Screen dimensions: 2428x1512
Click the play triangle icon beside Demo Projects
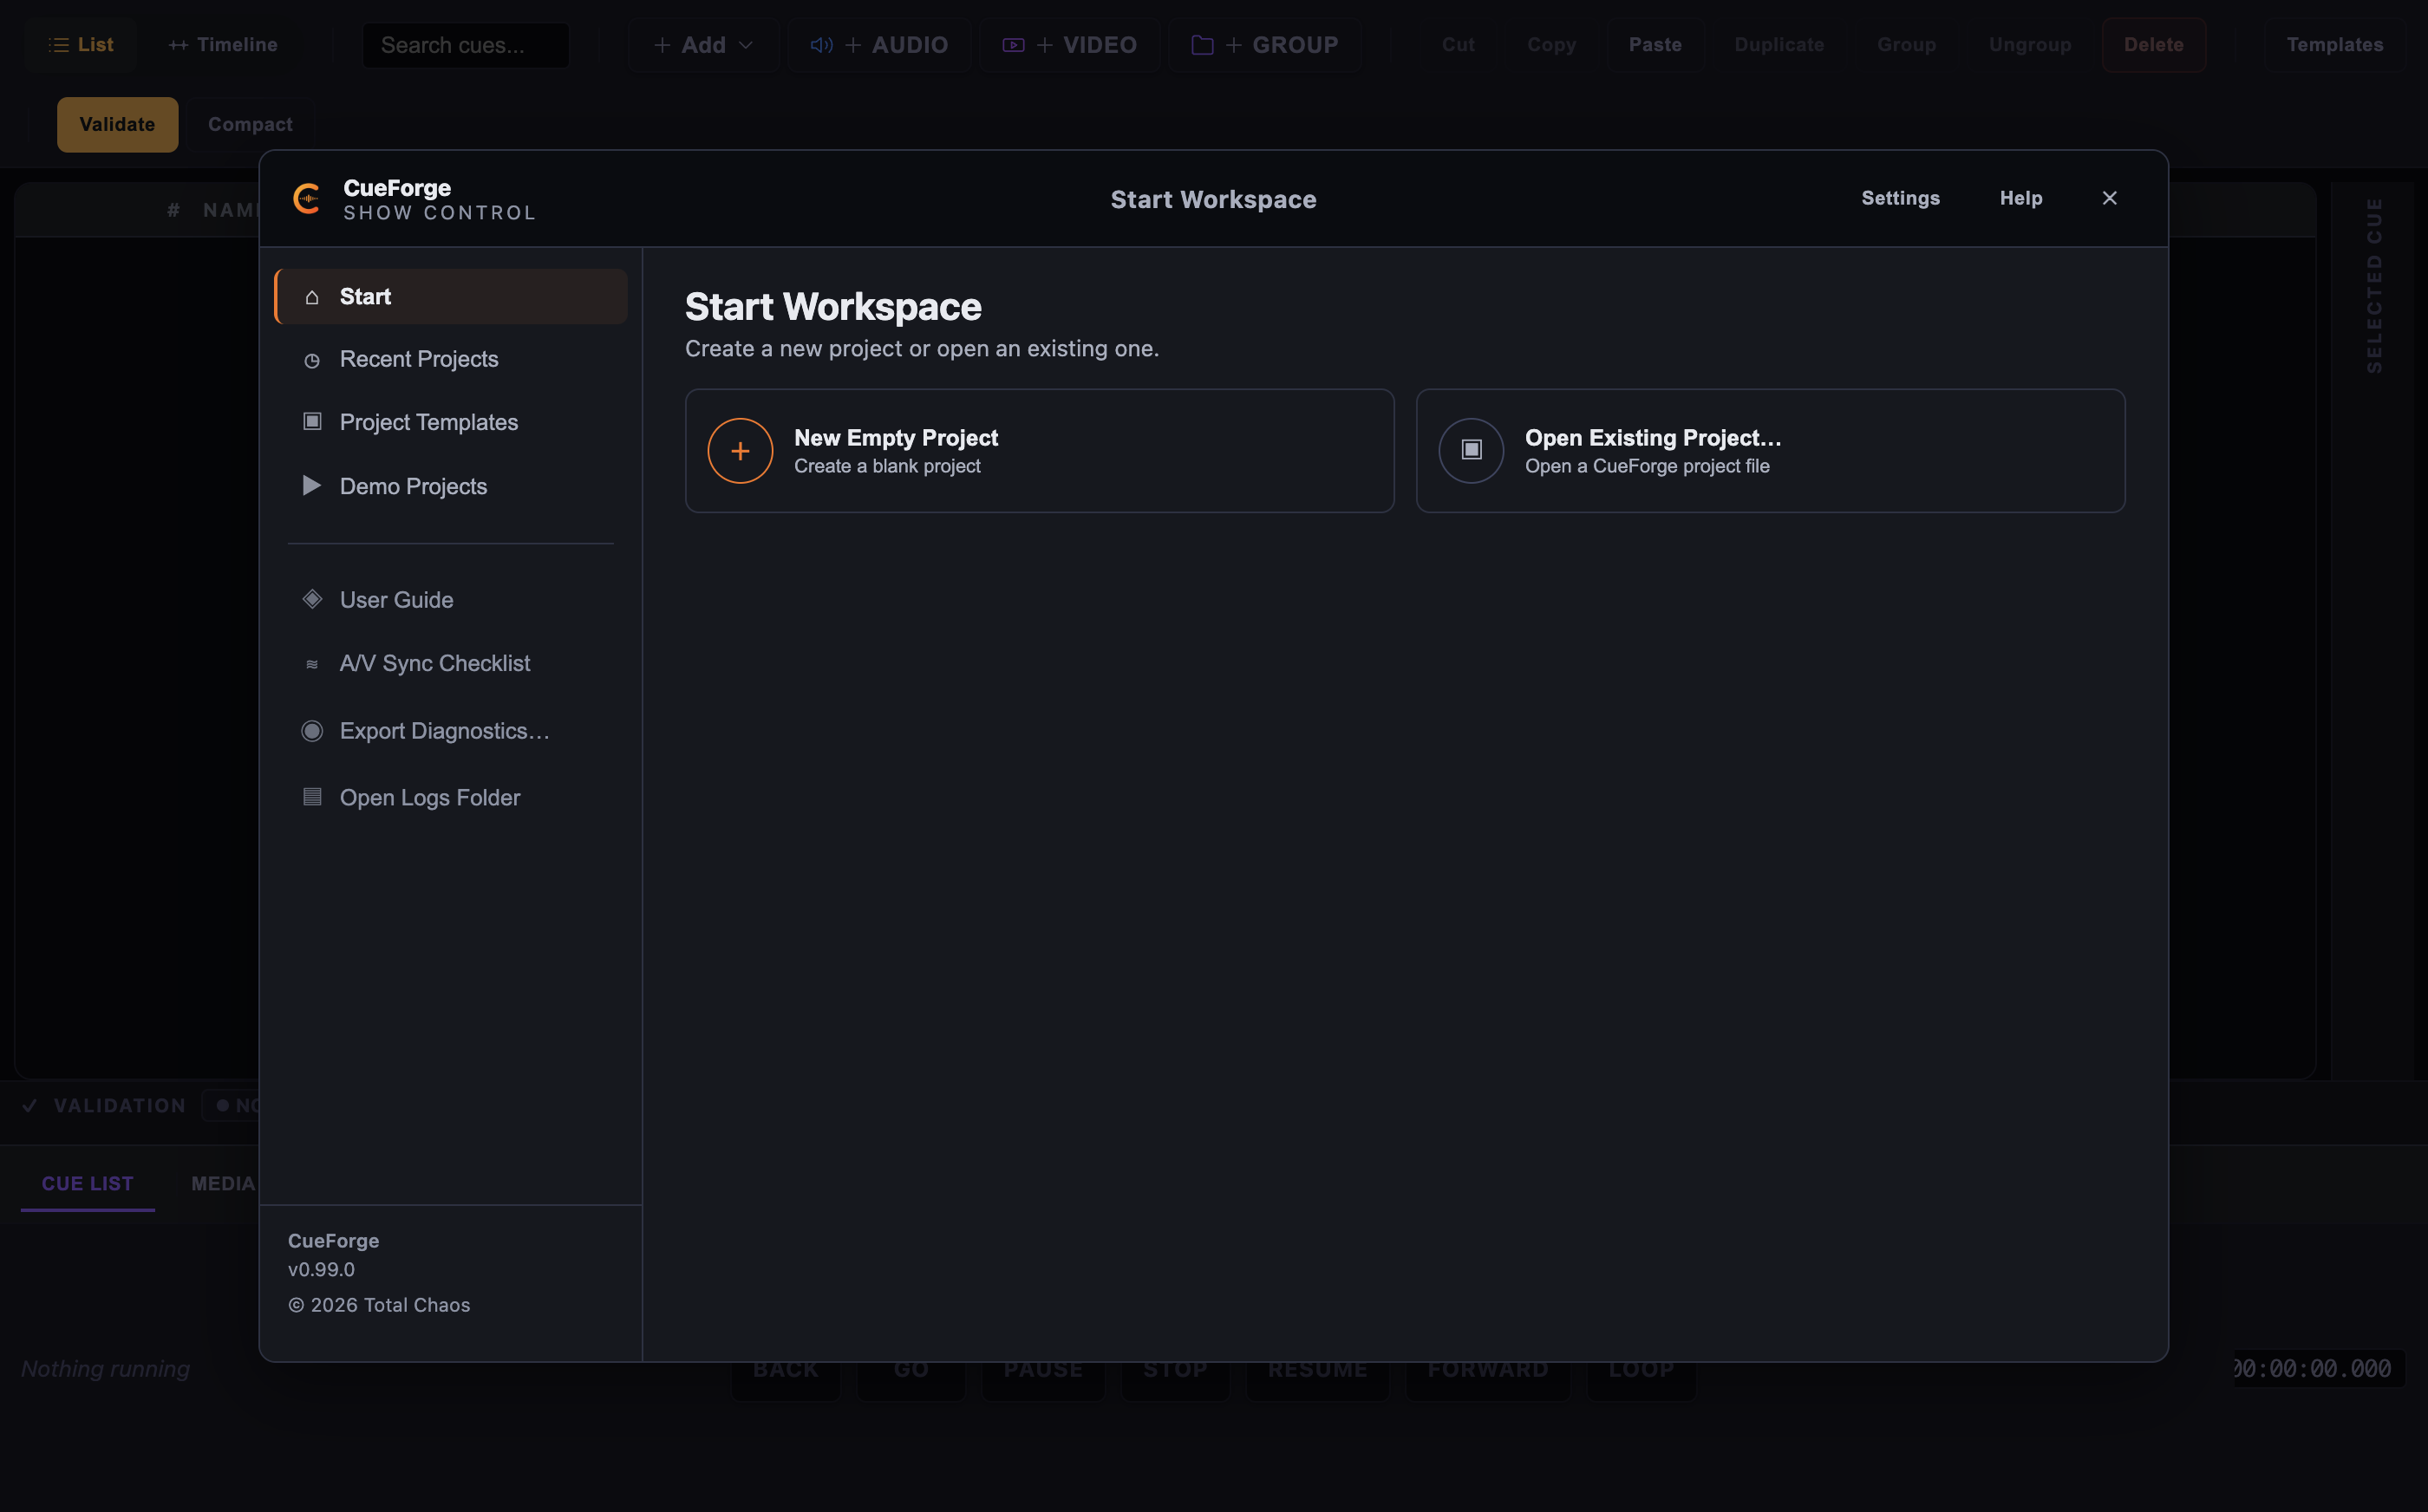[x=312, y=486]
